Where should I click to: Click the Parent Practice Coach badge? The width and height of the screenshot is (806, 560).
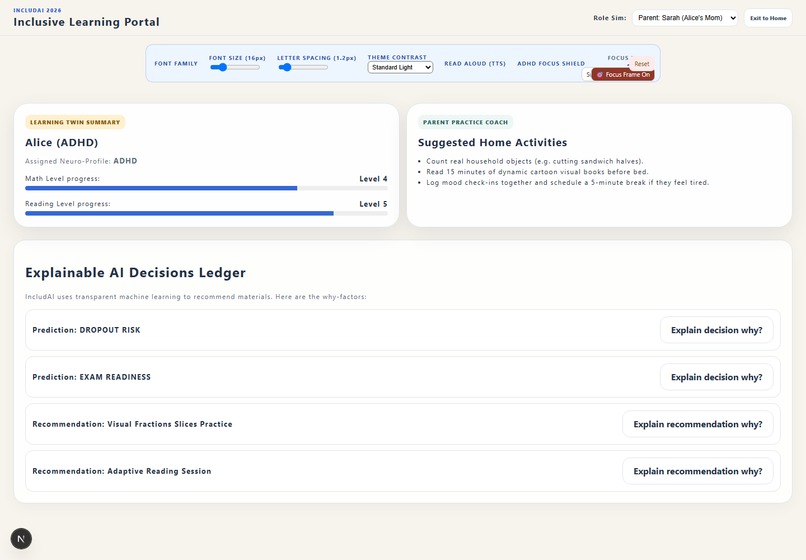tap(465, 122)
